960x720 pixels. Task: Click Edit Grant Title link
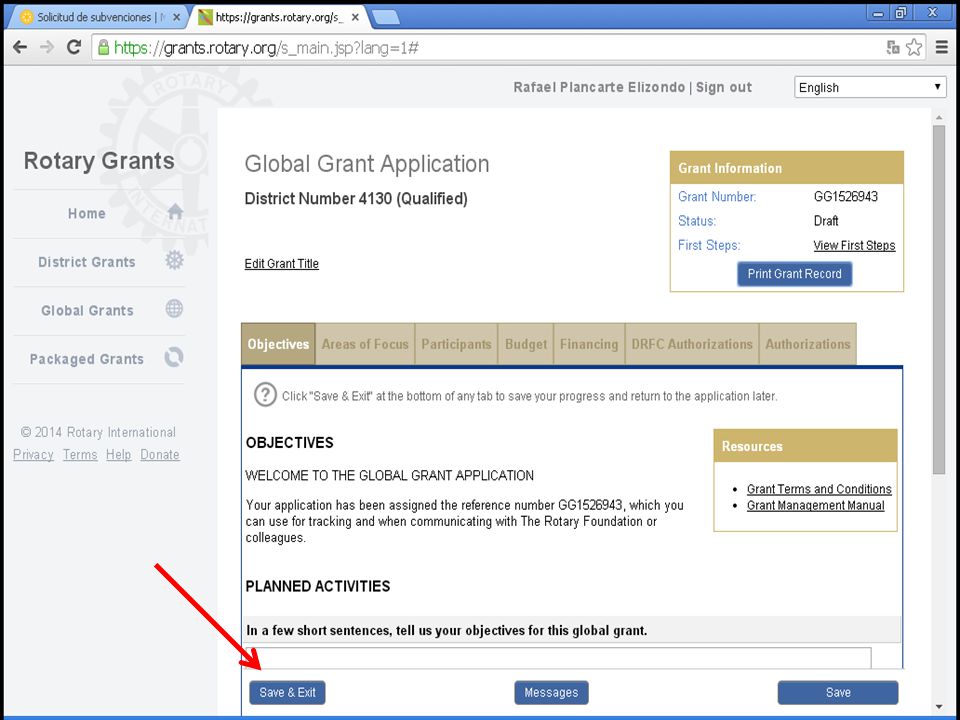point(282,264)
